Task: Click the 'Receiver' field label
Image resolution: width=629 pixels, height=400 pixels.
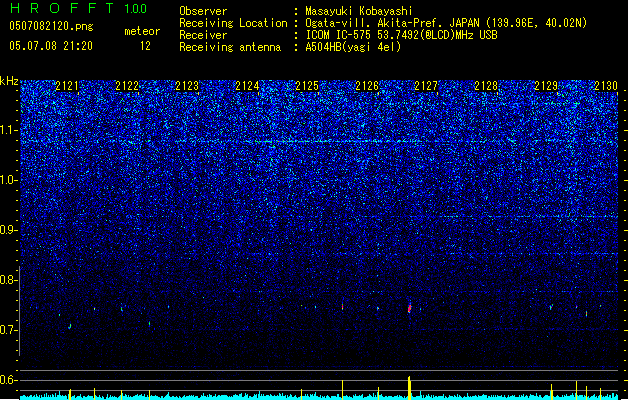Action: (203, 35)
